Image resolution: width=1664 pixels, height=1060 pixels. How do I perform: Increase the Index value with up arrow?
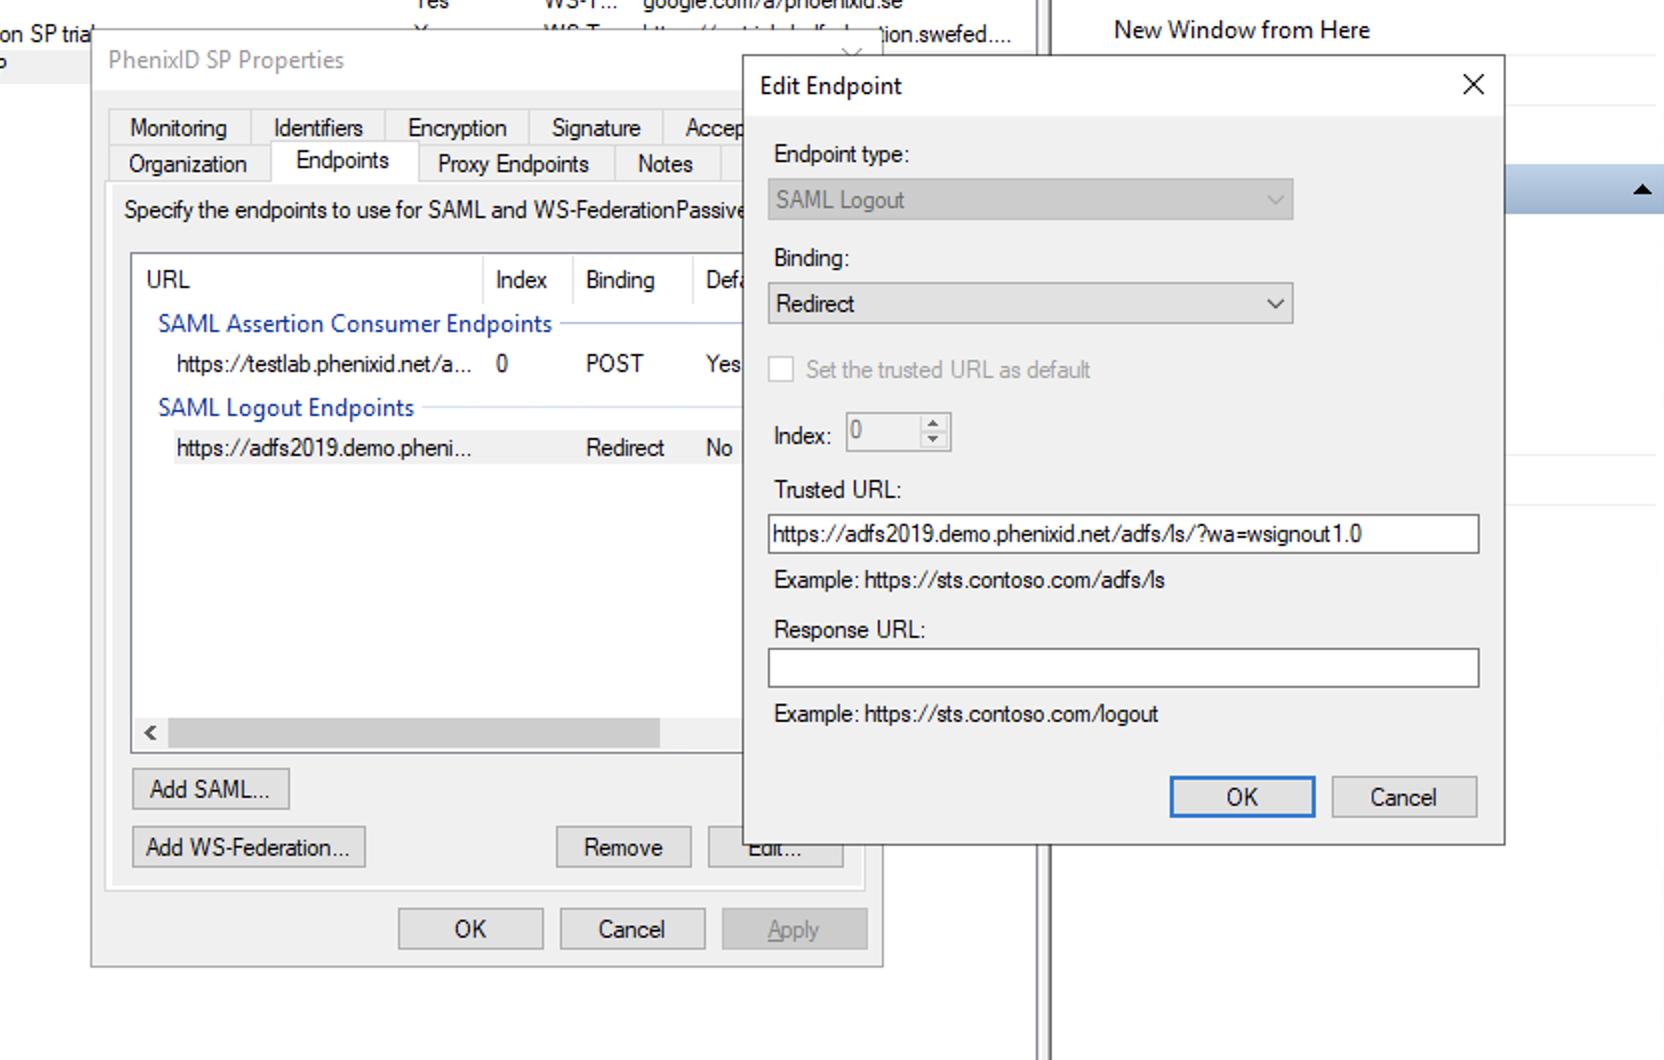pos(933,423)
